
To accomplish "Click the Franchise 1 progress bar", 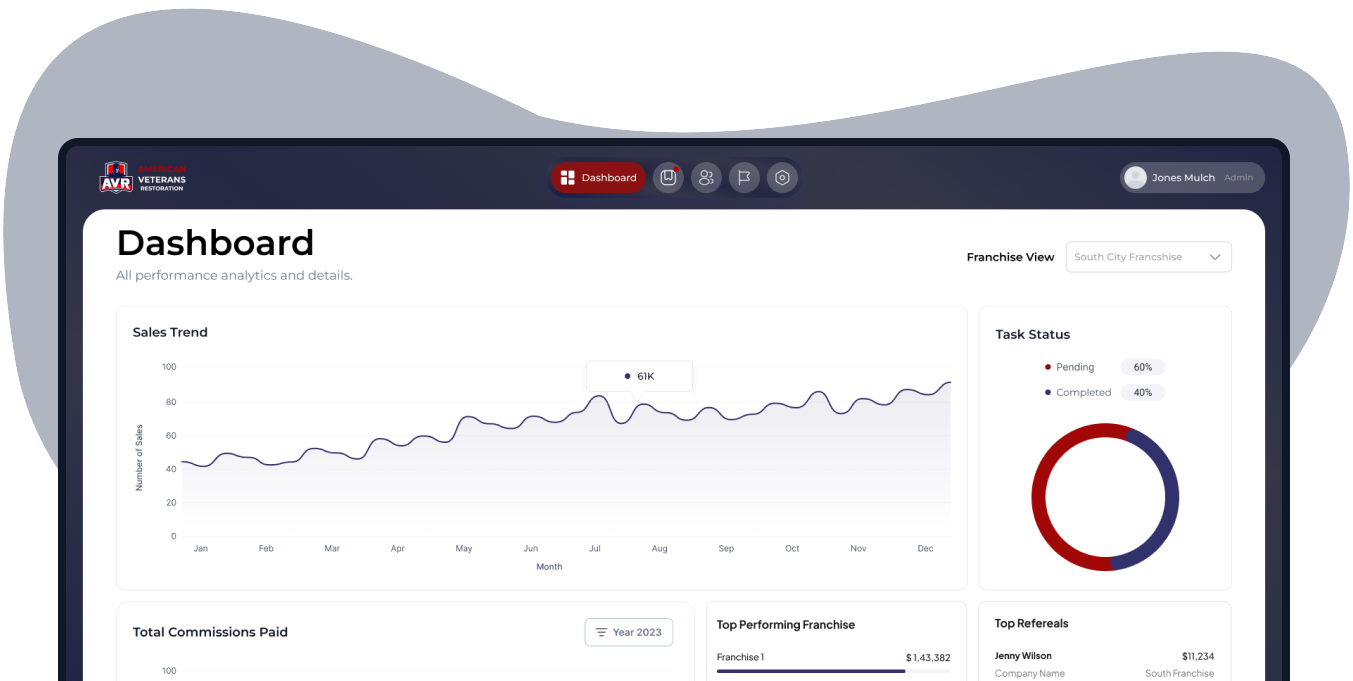I will click(811, 671).
